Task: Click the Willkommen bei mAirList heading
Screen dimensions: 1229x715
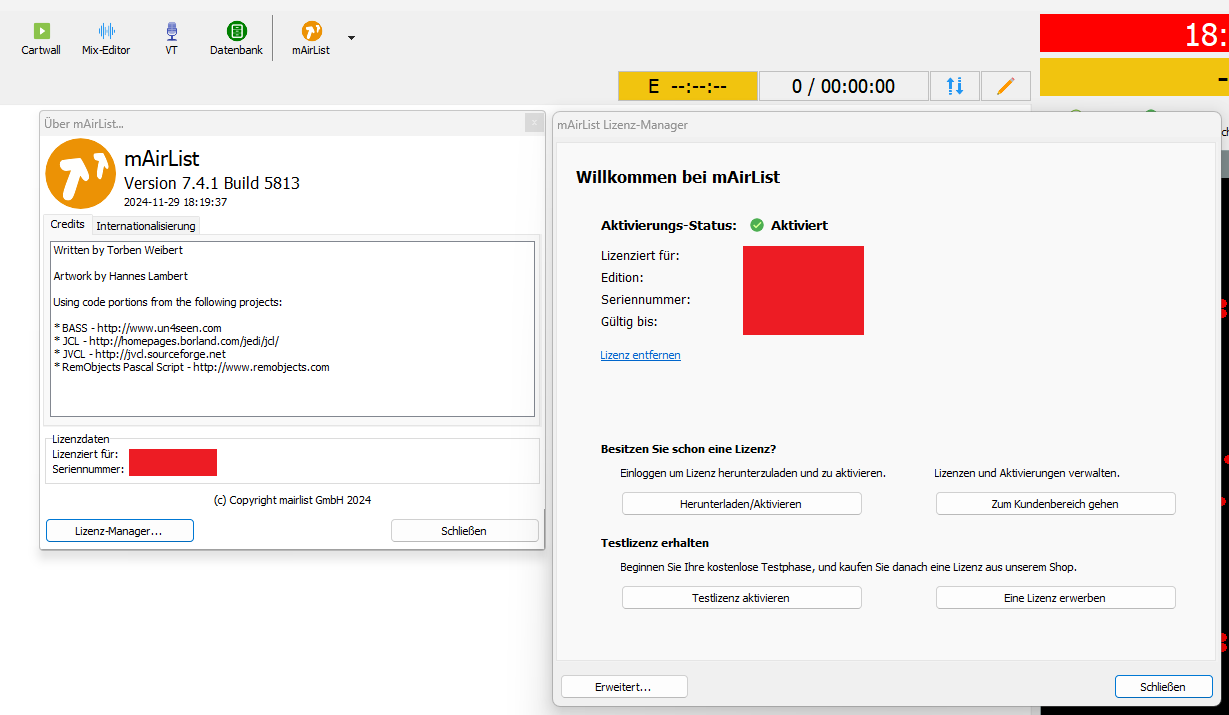Action: click(x=678, y=177)
